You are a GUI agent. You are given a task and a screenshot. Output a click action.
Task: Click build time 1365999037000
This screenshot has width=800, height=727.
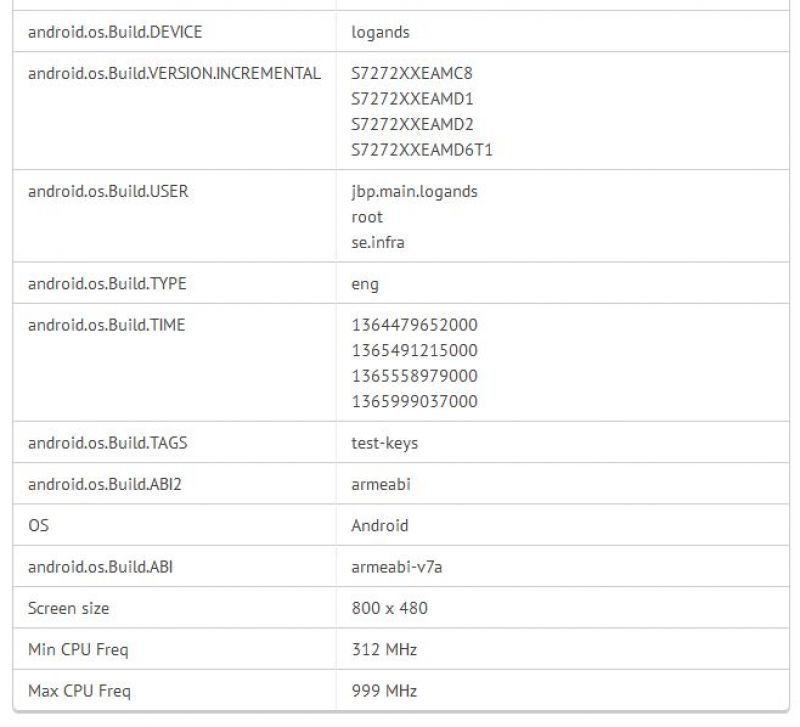414,402
